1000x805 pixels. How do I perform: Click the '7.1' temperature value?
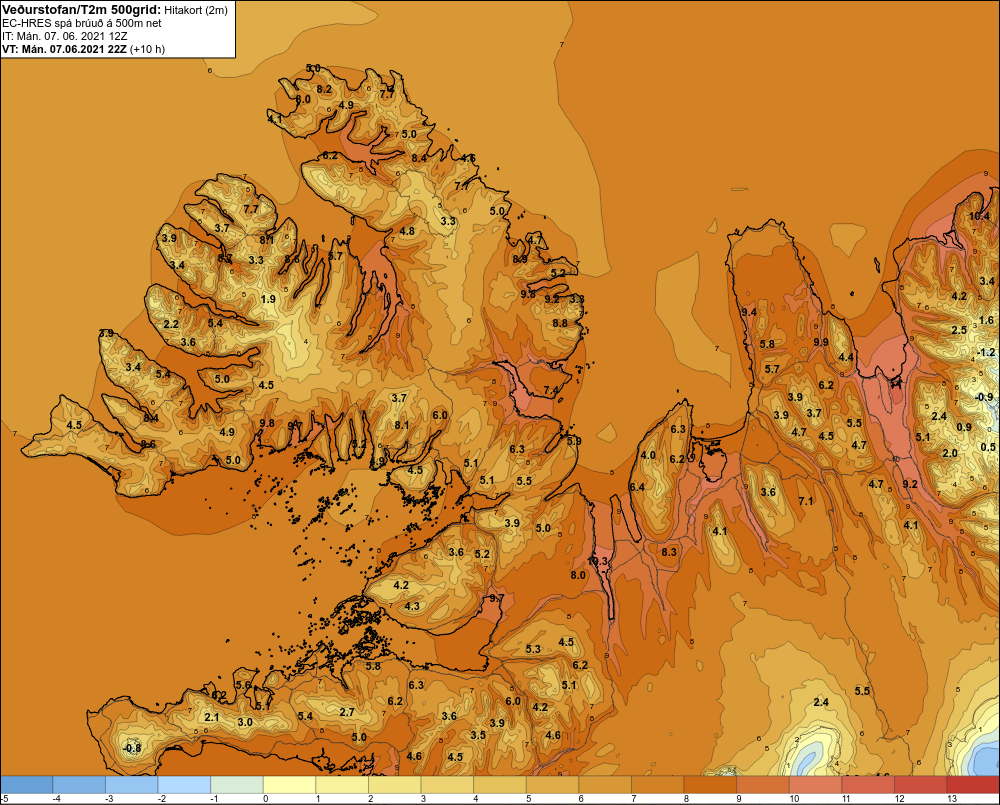point(806,501)
